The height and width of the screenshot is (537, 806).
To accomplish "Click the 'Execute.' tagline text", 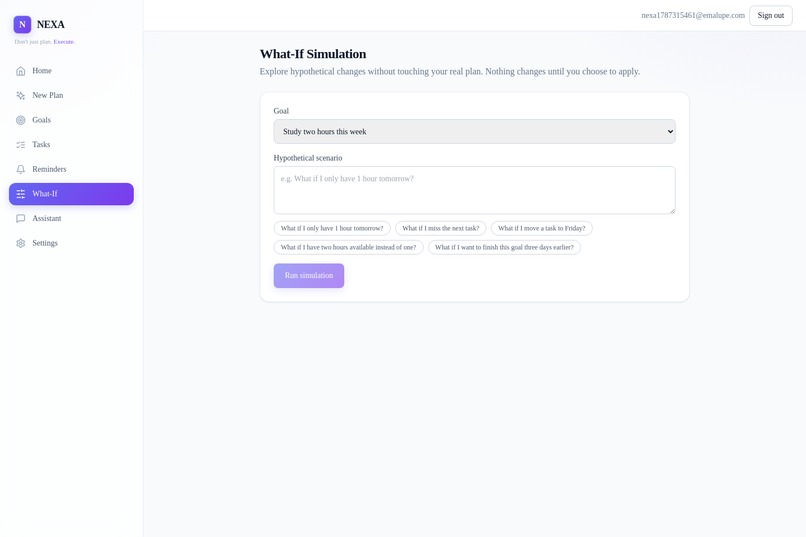I will click(64, 42).
